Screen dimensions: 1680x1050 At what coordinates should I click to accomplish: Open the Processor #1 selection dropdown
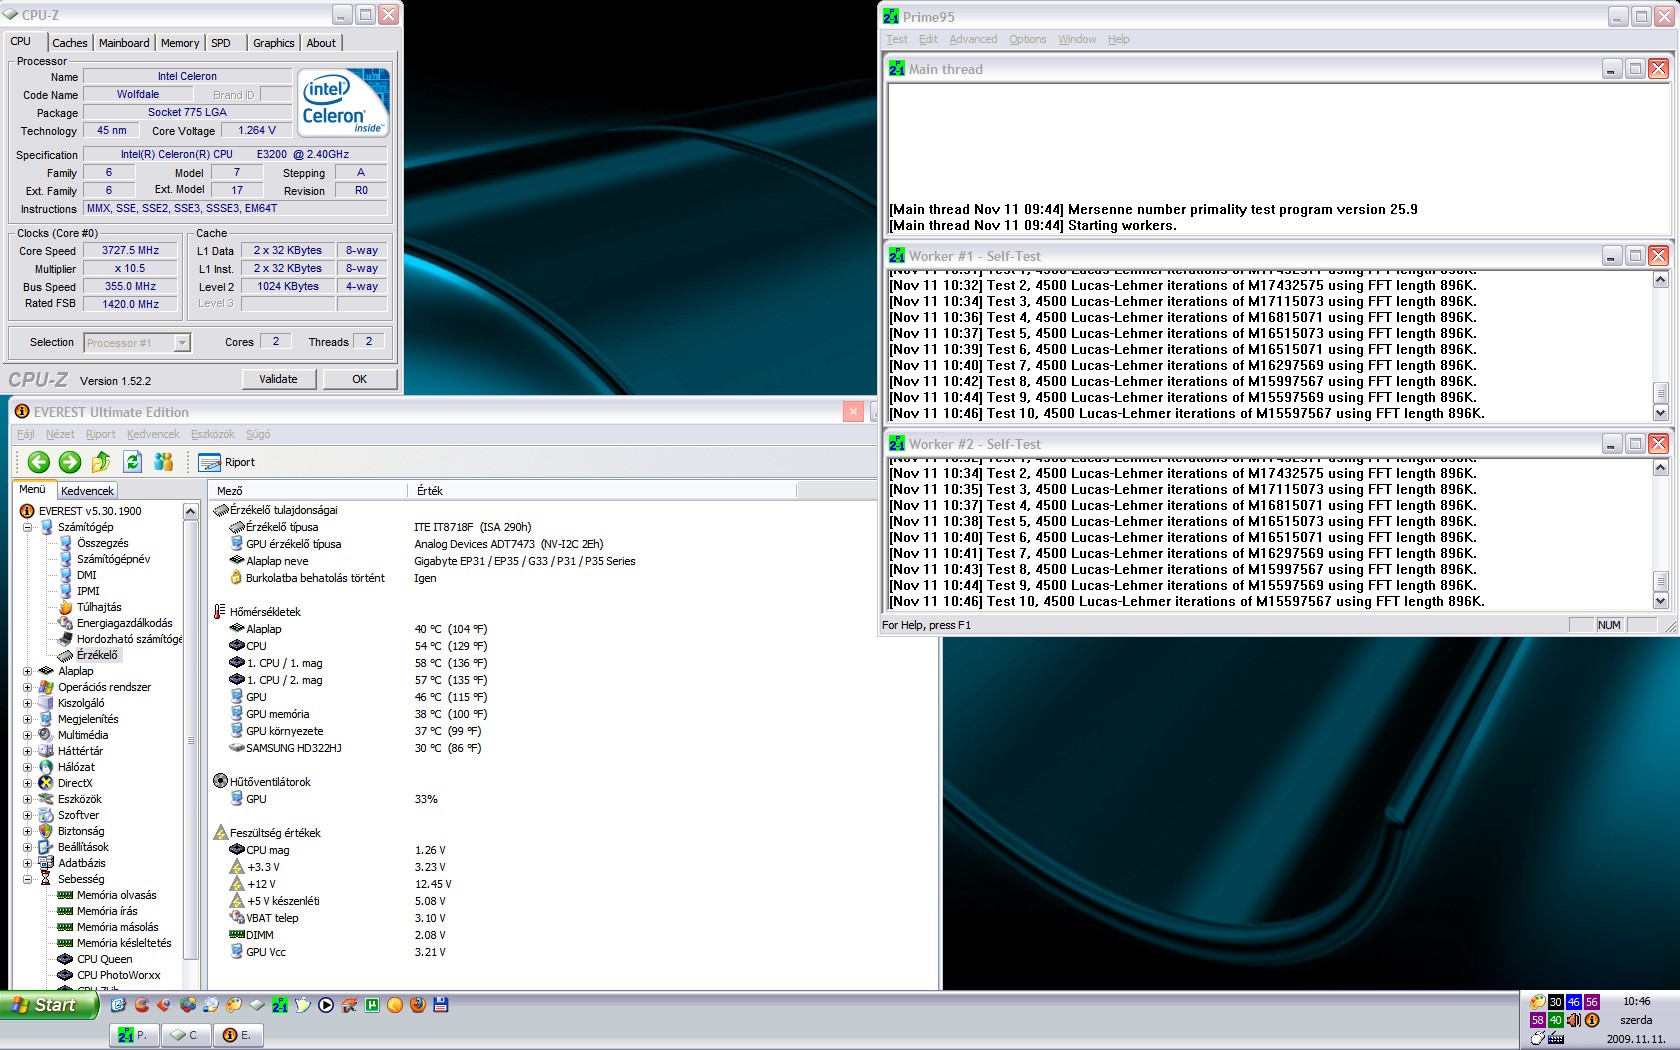[x=137, y=343]
